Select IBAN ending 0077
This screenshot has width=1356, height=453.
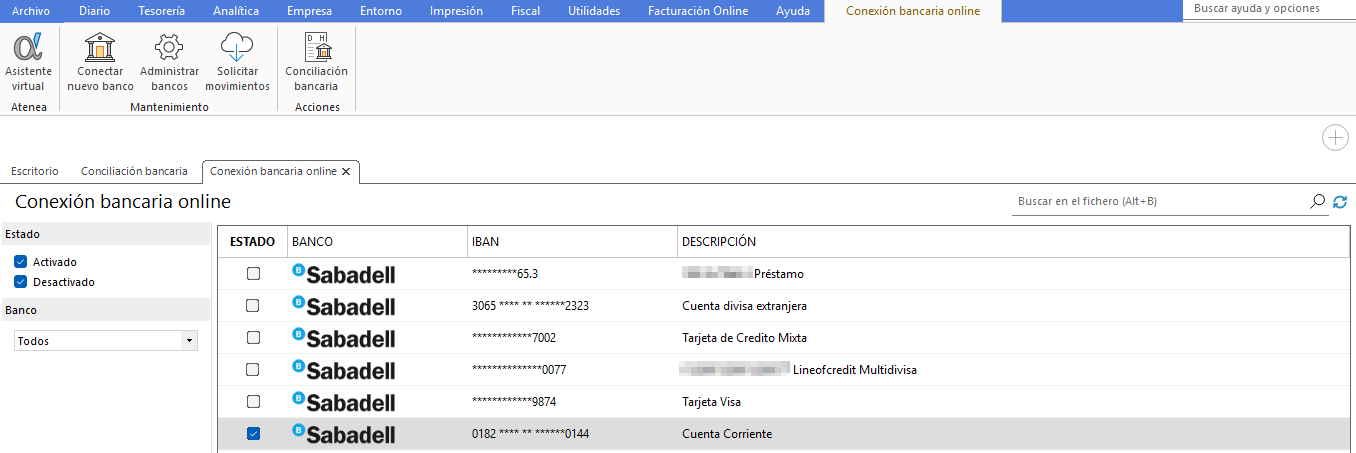tap(519, 370)
